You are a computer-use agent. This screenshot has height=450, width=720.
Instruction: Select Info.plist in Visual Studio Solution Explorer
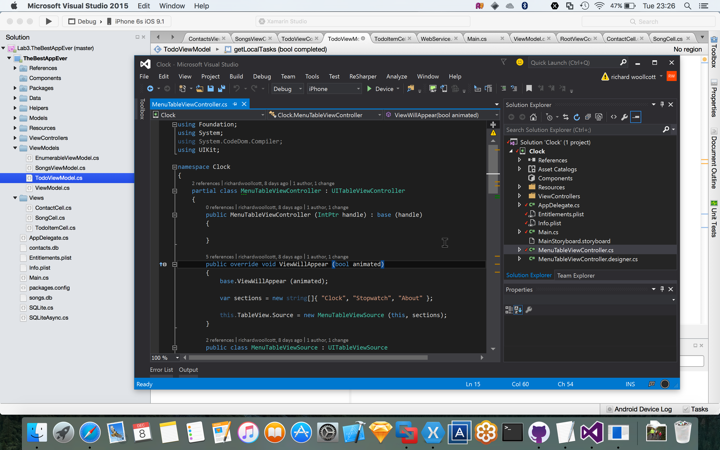(549, 223)
